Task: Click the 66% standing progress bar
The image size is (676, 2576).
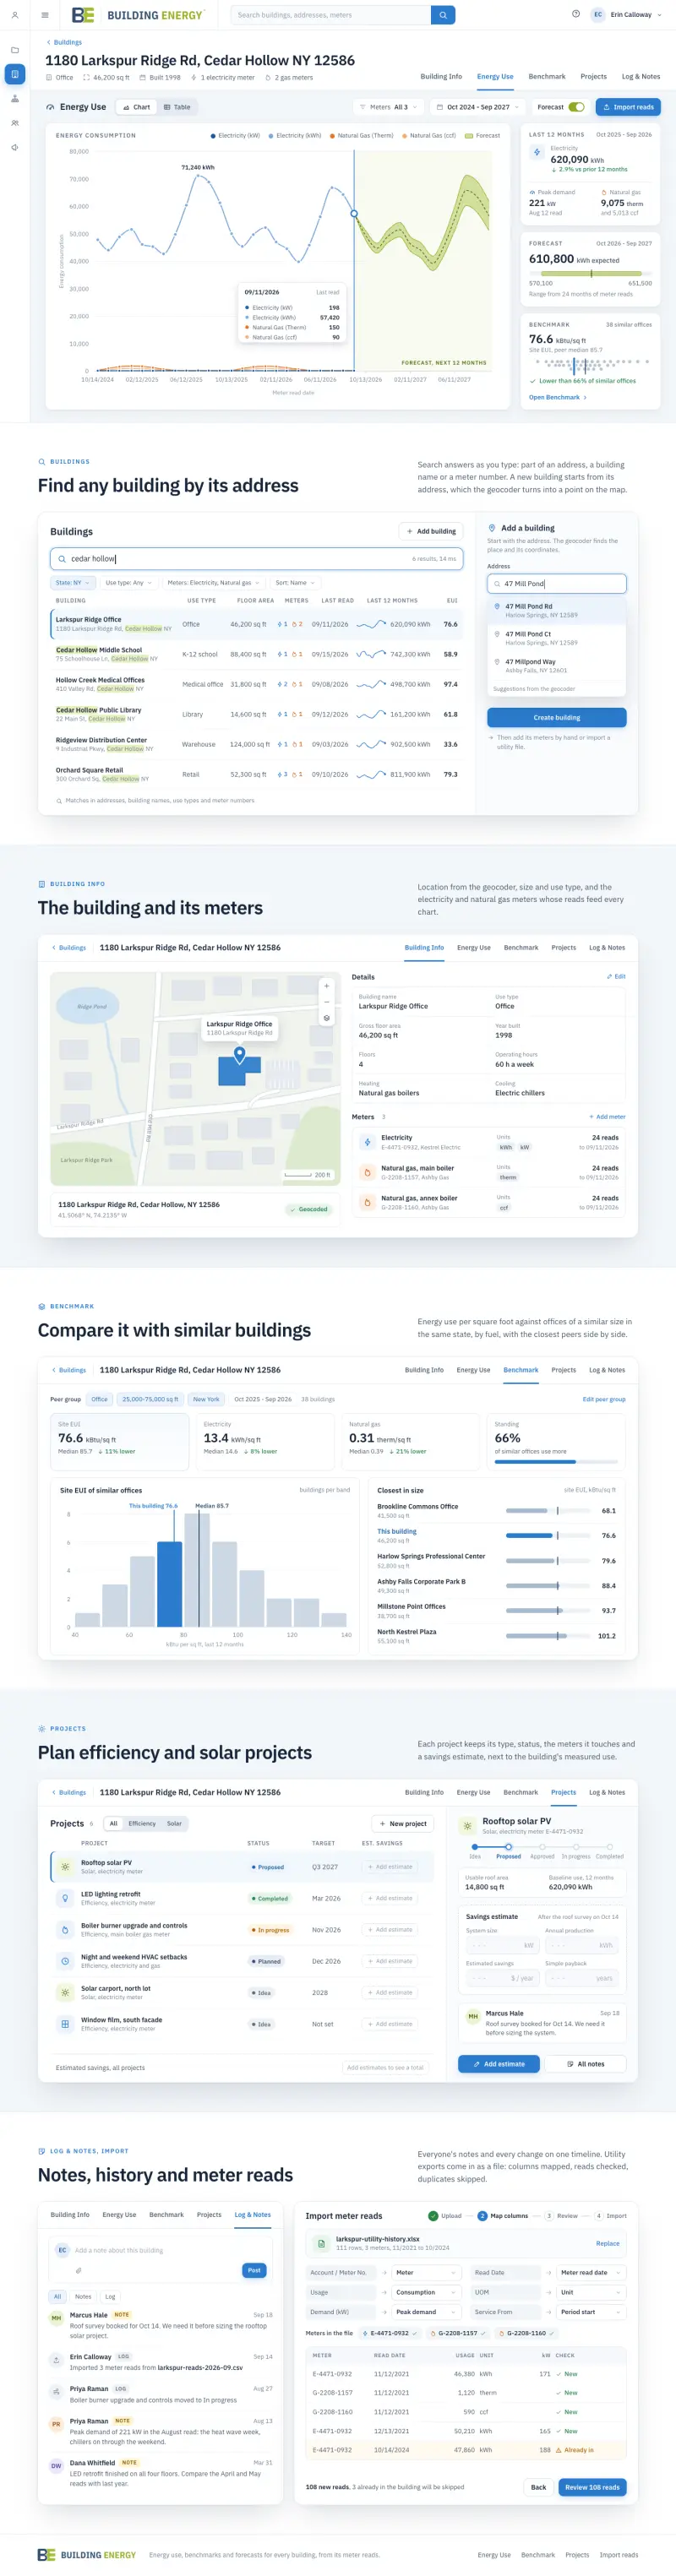Action: [556, 1461]
